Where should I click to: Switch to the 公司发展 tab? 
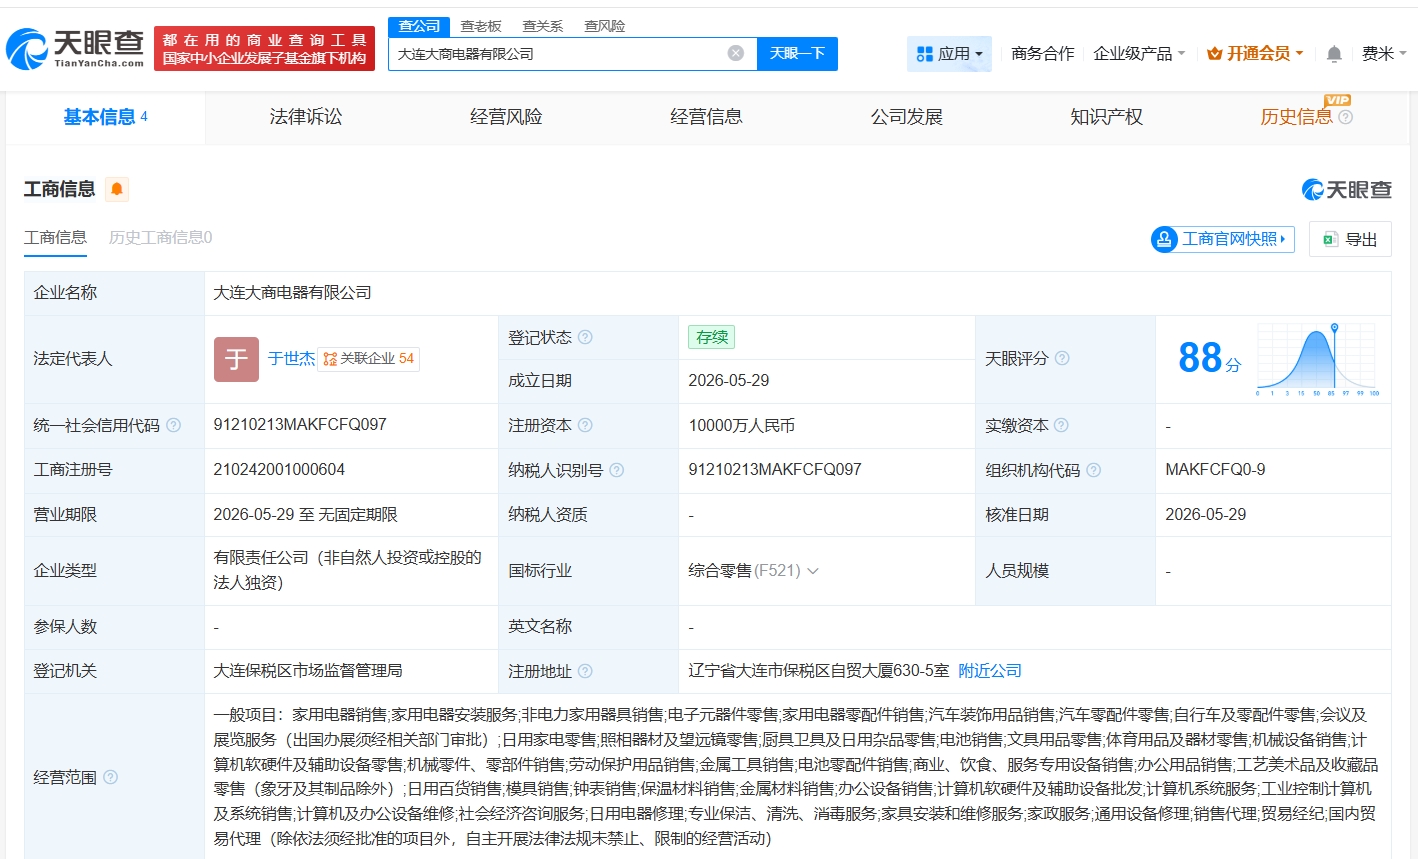click(907, 117)
